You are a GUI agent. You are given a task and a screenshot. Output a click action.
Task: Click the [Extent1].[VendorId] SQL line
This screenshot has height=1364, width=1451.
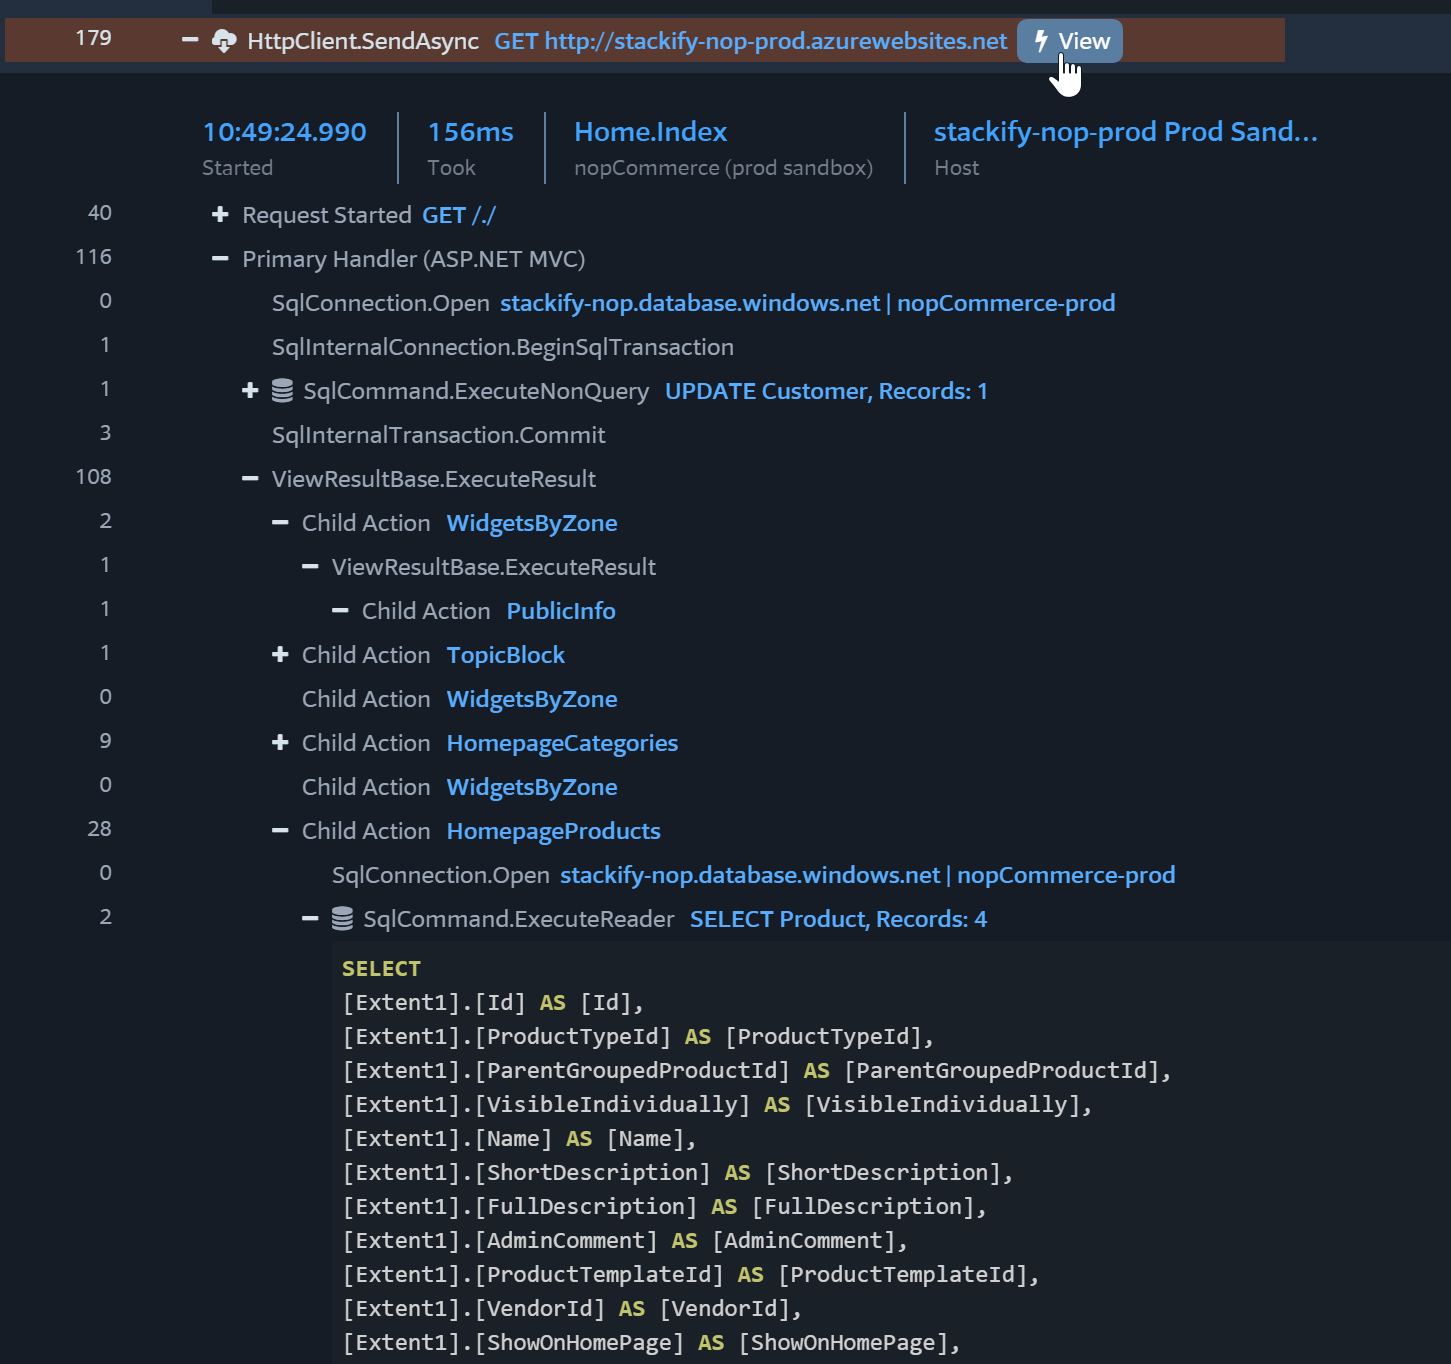point(572,1308)
